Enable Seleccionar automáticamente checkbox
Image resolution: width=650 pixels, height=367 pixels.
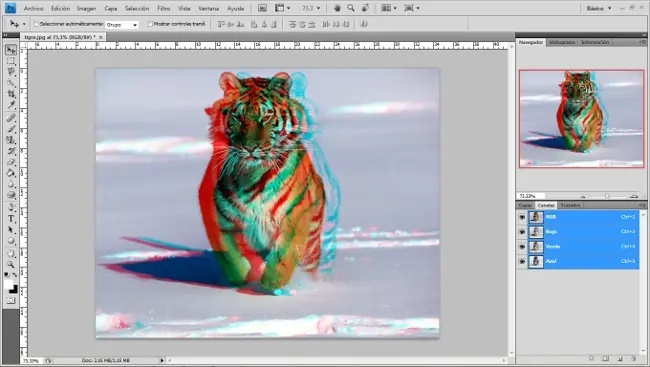[36, 24]
